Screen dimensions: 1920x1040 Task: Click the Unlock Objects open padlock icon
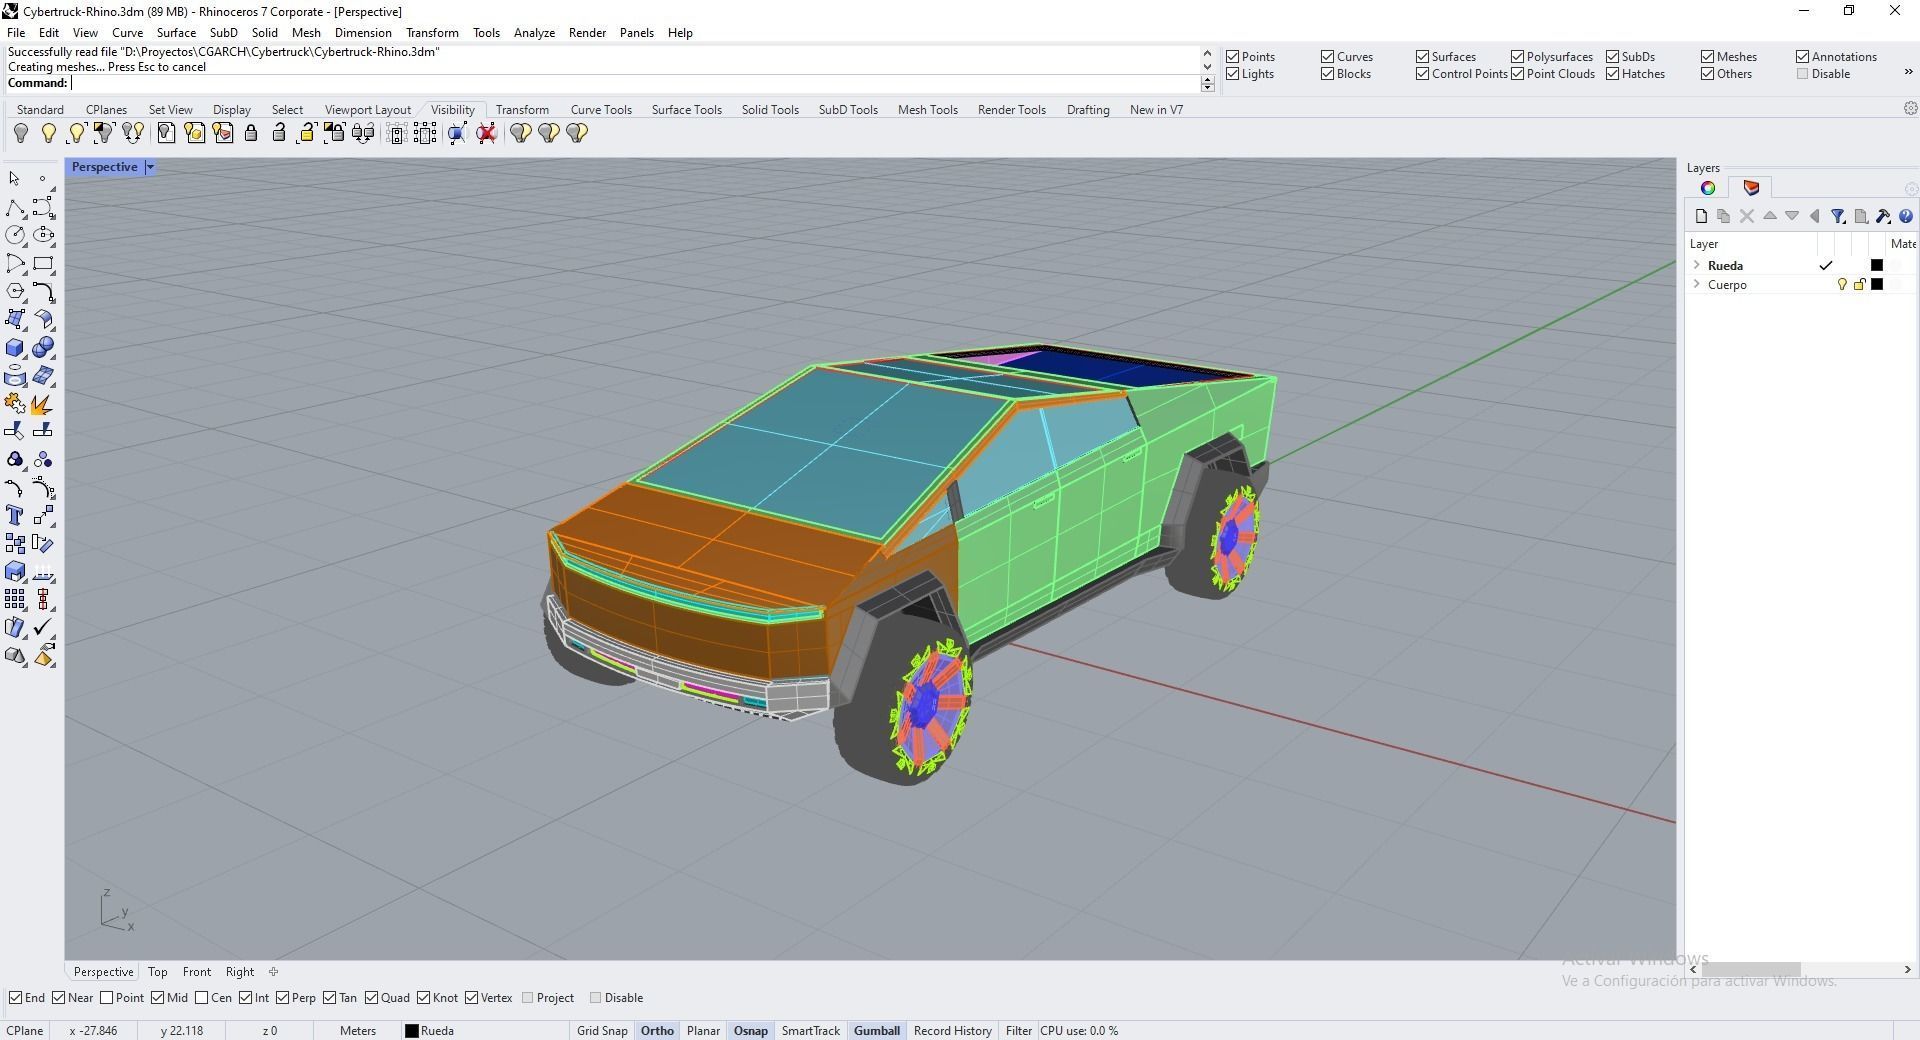pos(279,133)
